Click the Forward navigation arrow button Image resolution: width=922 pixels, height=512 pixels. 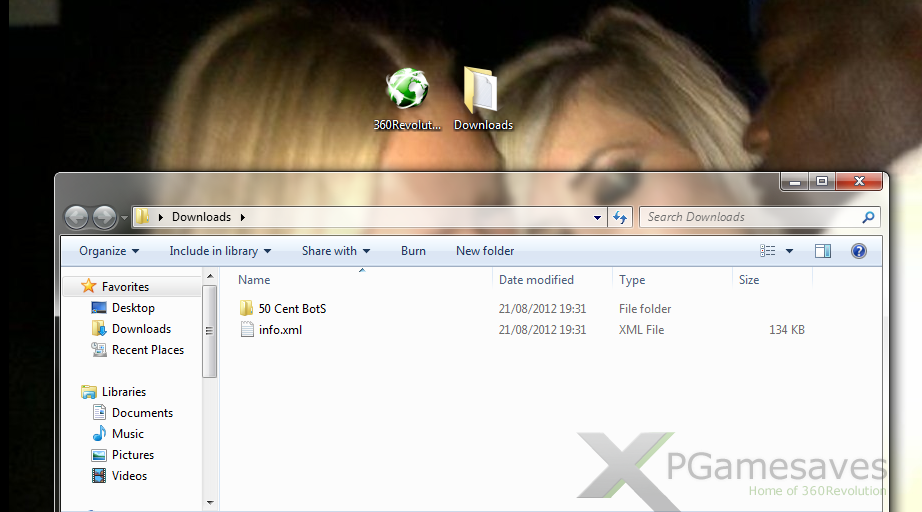coord(104,217)
